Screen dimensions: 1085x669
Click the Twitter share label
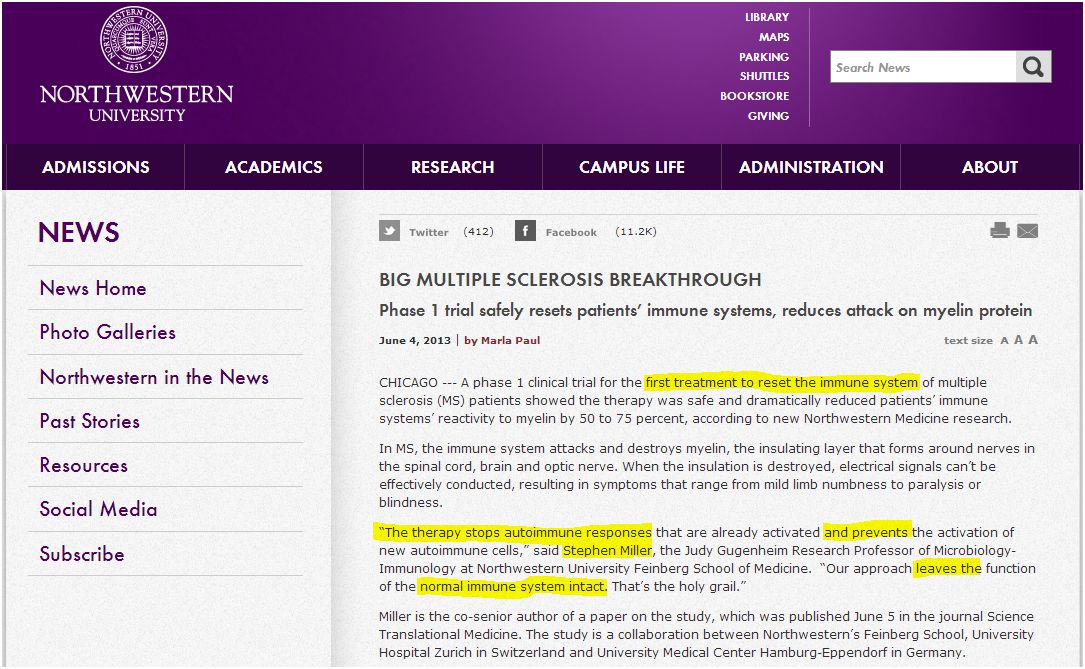(428, 232)
